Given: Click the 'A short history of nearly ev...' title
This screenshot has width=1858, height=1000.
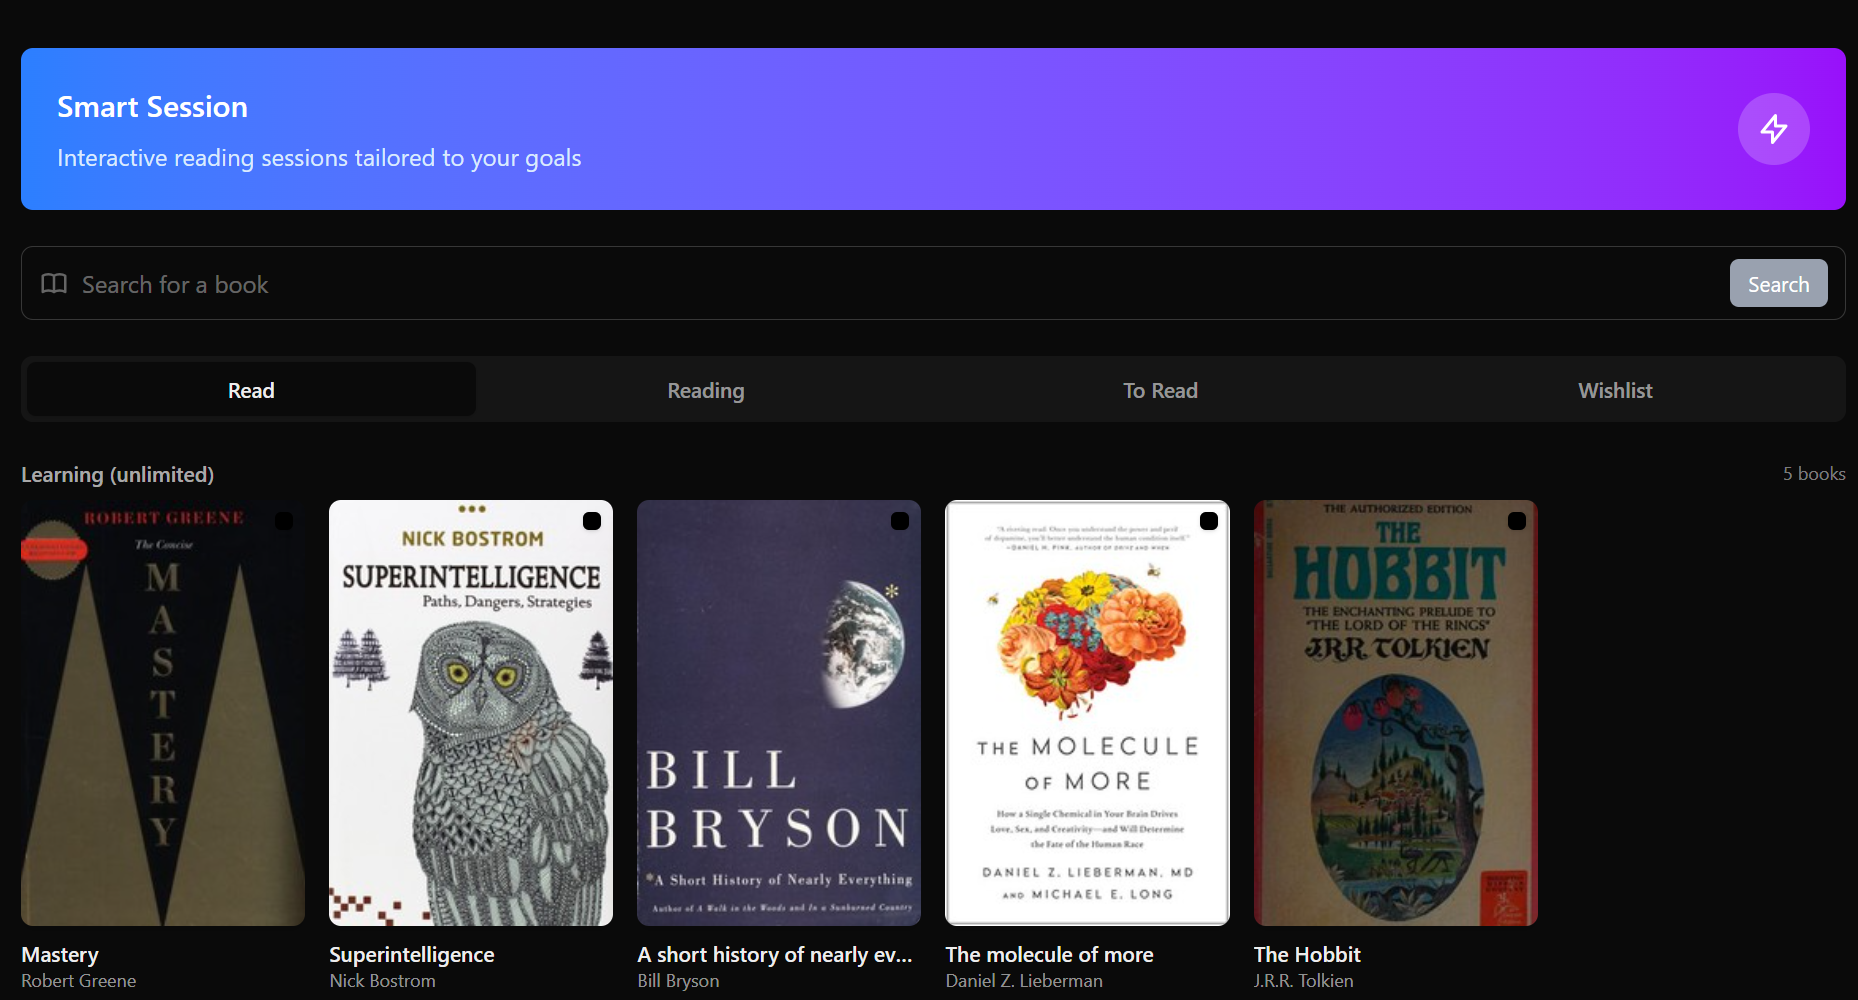Looking at the screenshot, I should tap(775, 955).
